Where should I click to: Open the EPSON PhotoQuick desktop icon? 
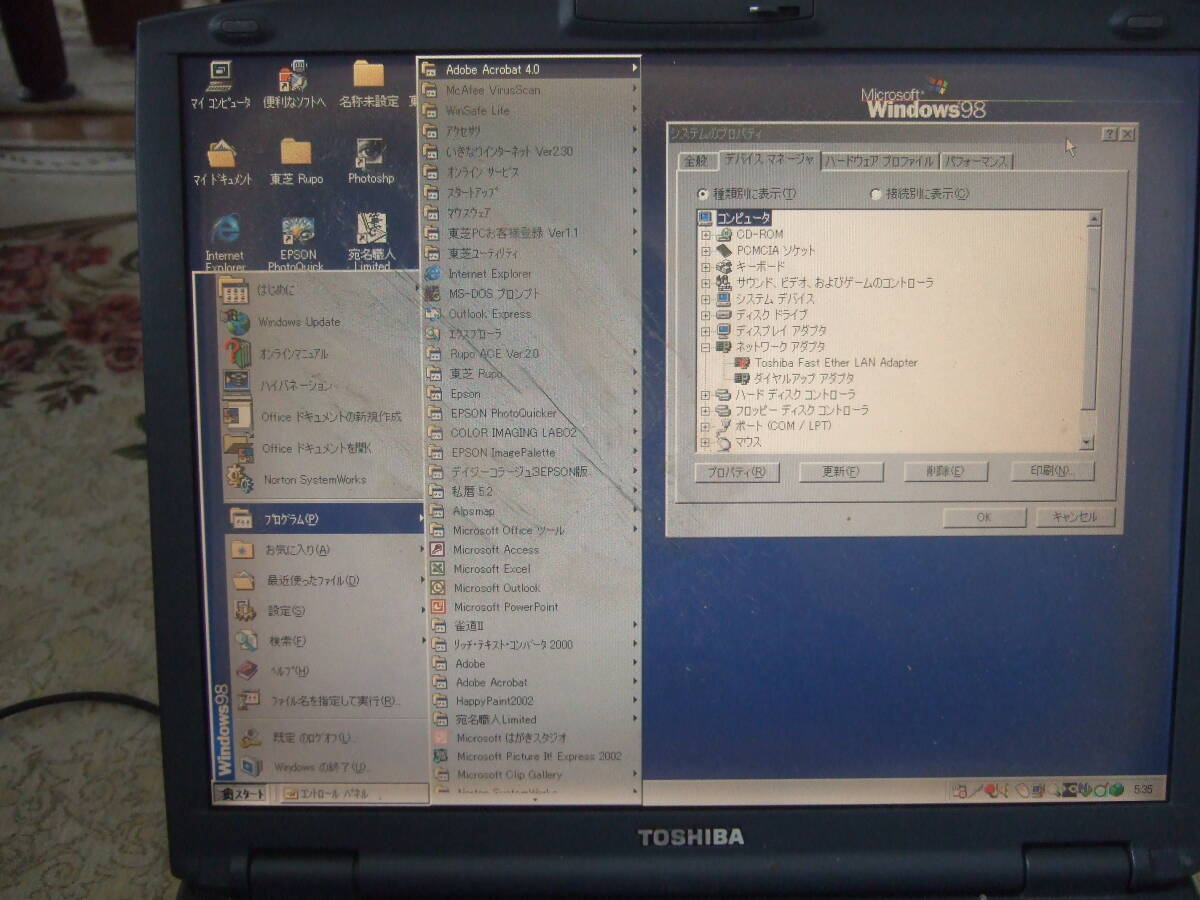[298, 243]
